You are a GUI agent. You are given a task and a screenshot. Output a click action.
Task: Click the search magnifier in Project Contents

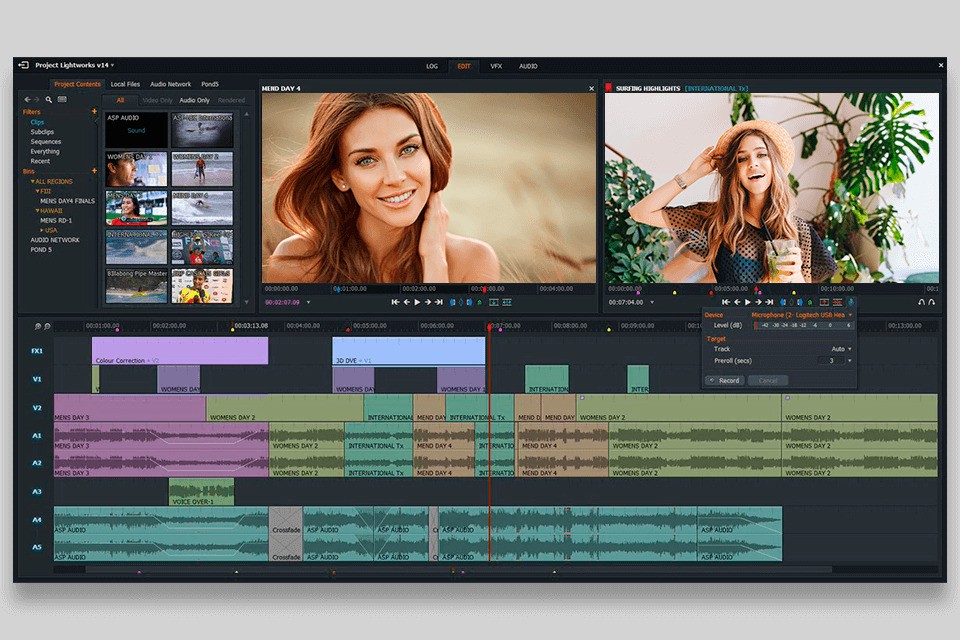(49, 100)
